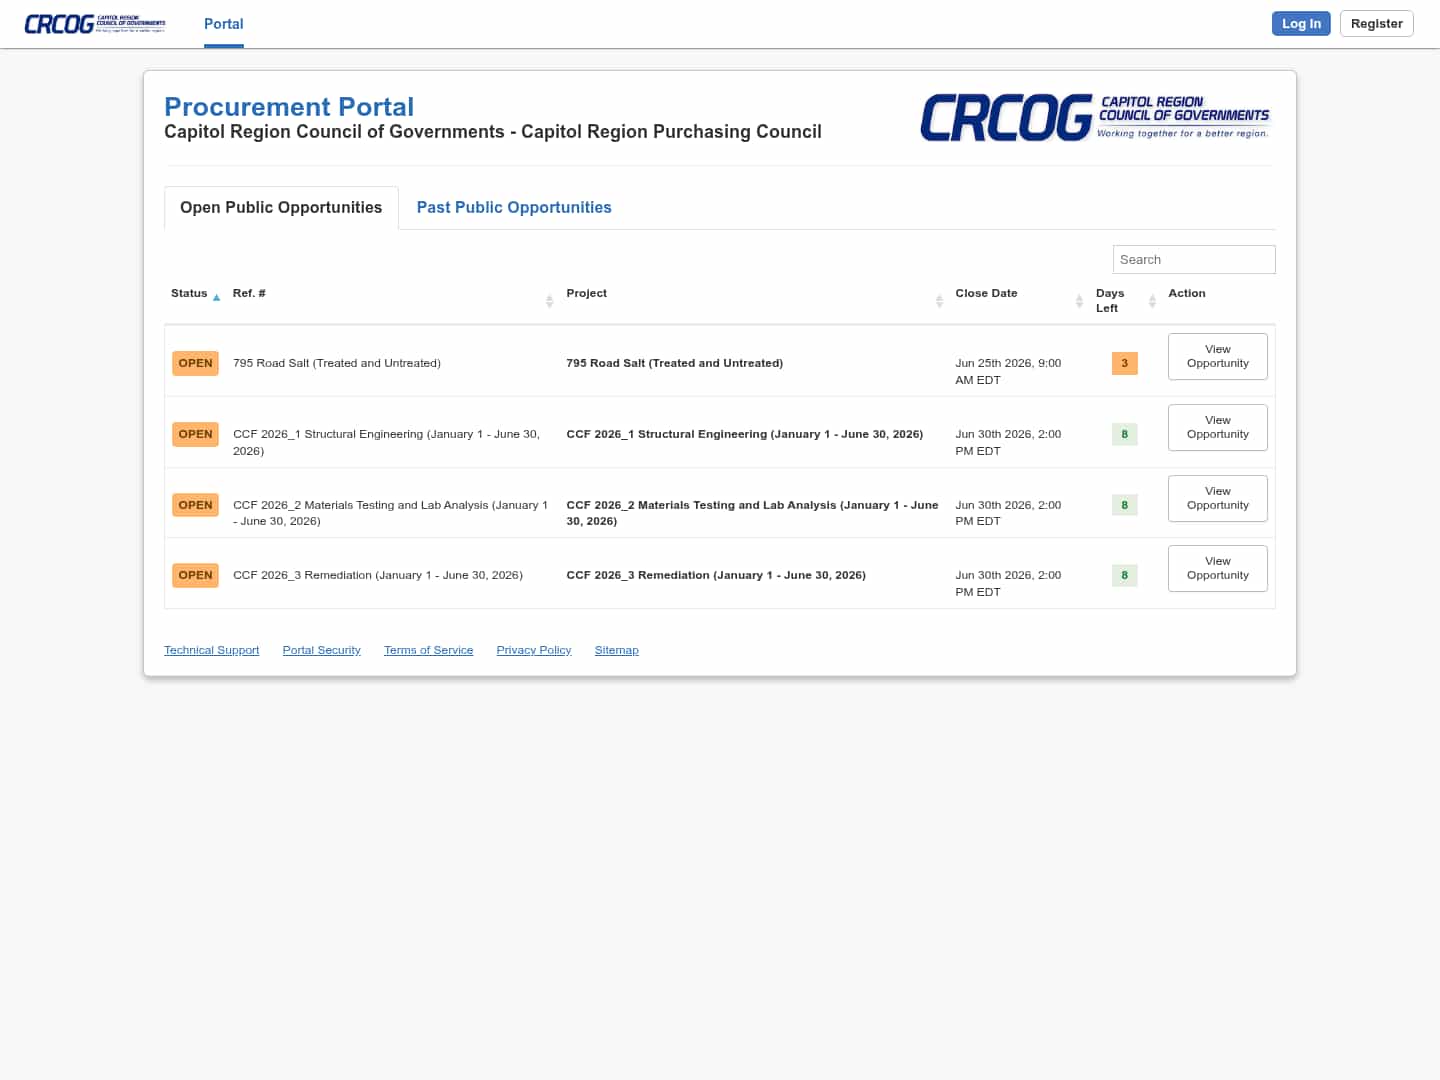Screen dimensions: 1440x1080
Task: Open the Sitemap footer link
Action: [x=616, y=650]
